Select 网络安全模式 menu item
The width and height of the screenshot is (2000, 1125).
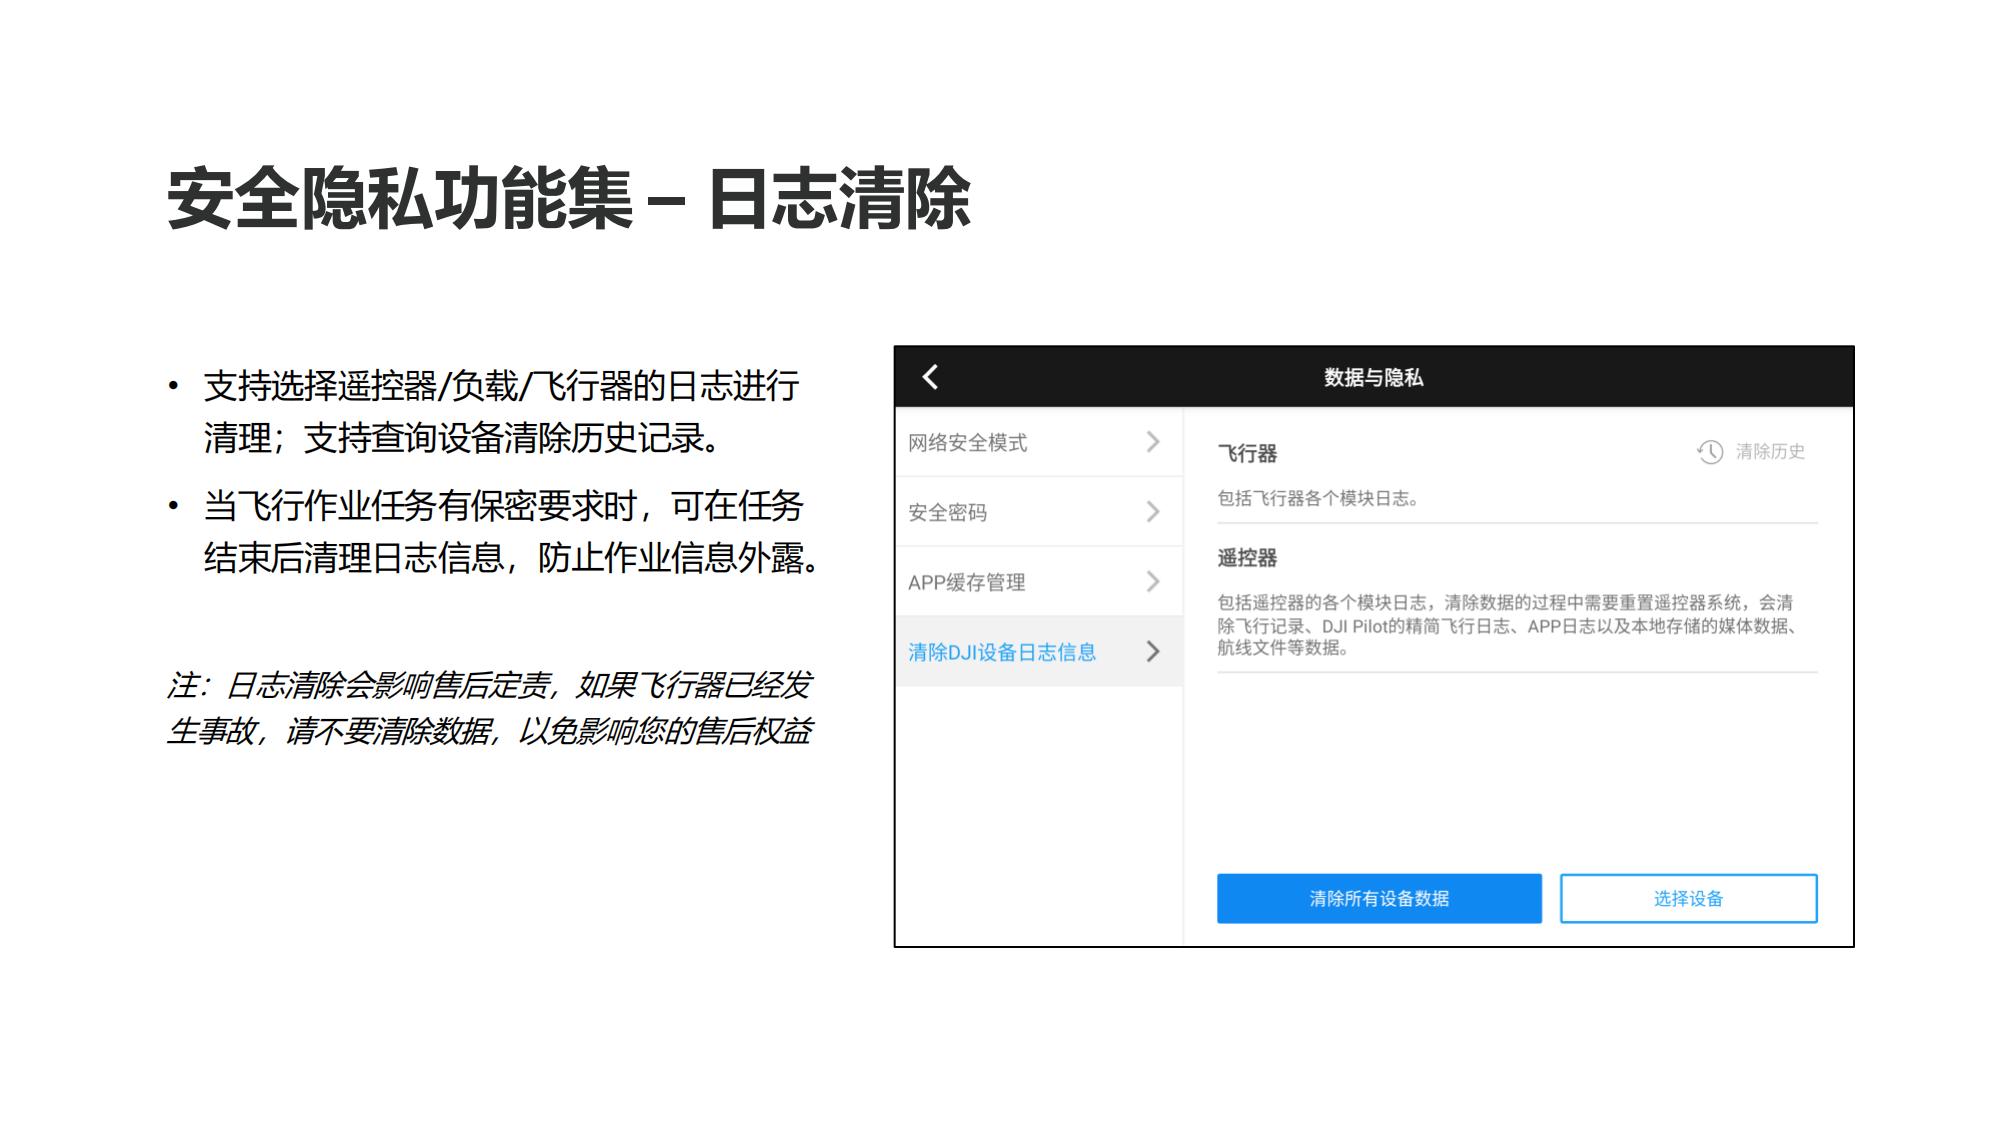(x=968, y=443)
